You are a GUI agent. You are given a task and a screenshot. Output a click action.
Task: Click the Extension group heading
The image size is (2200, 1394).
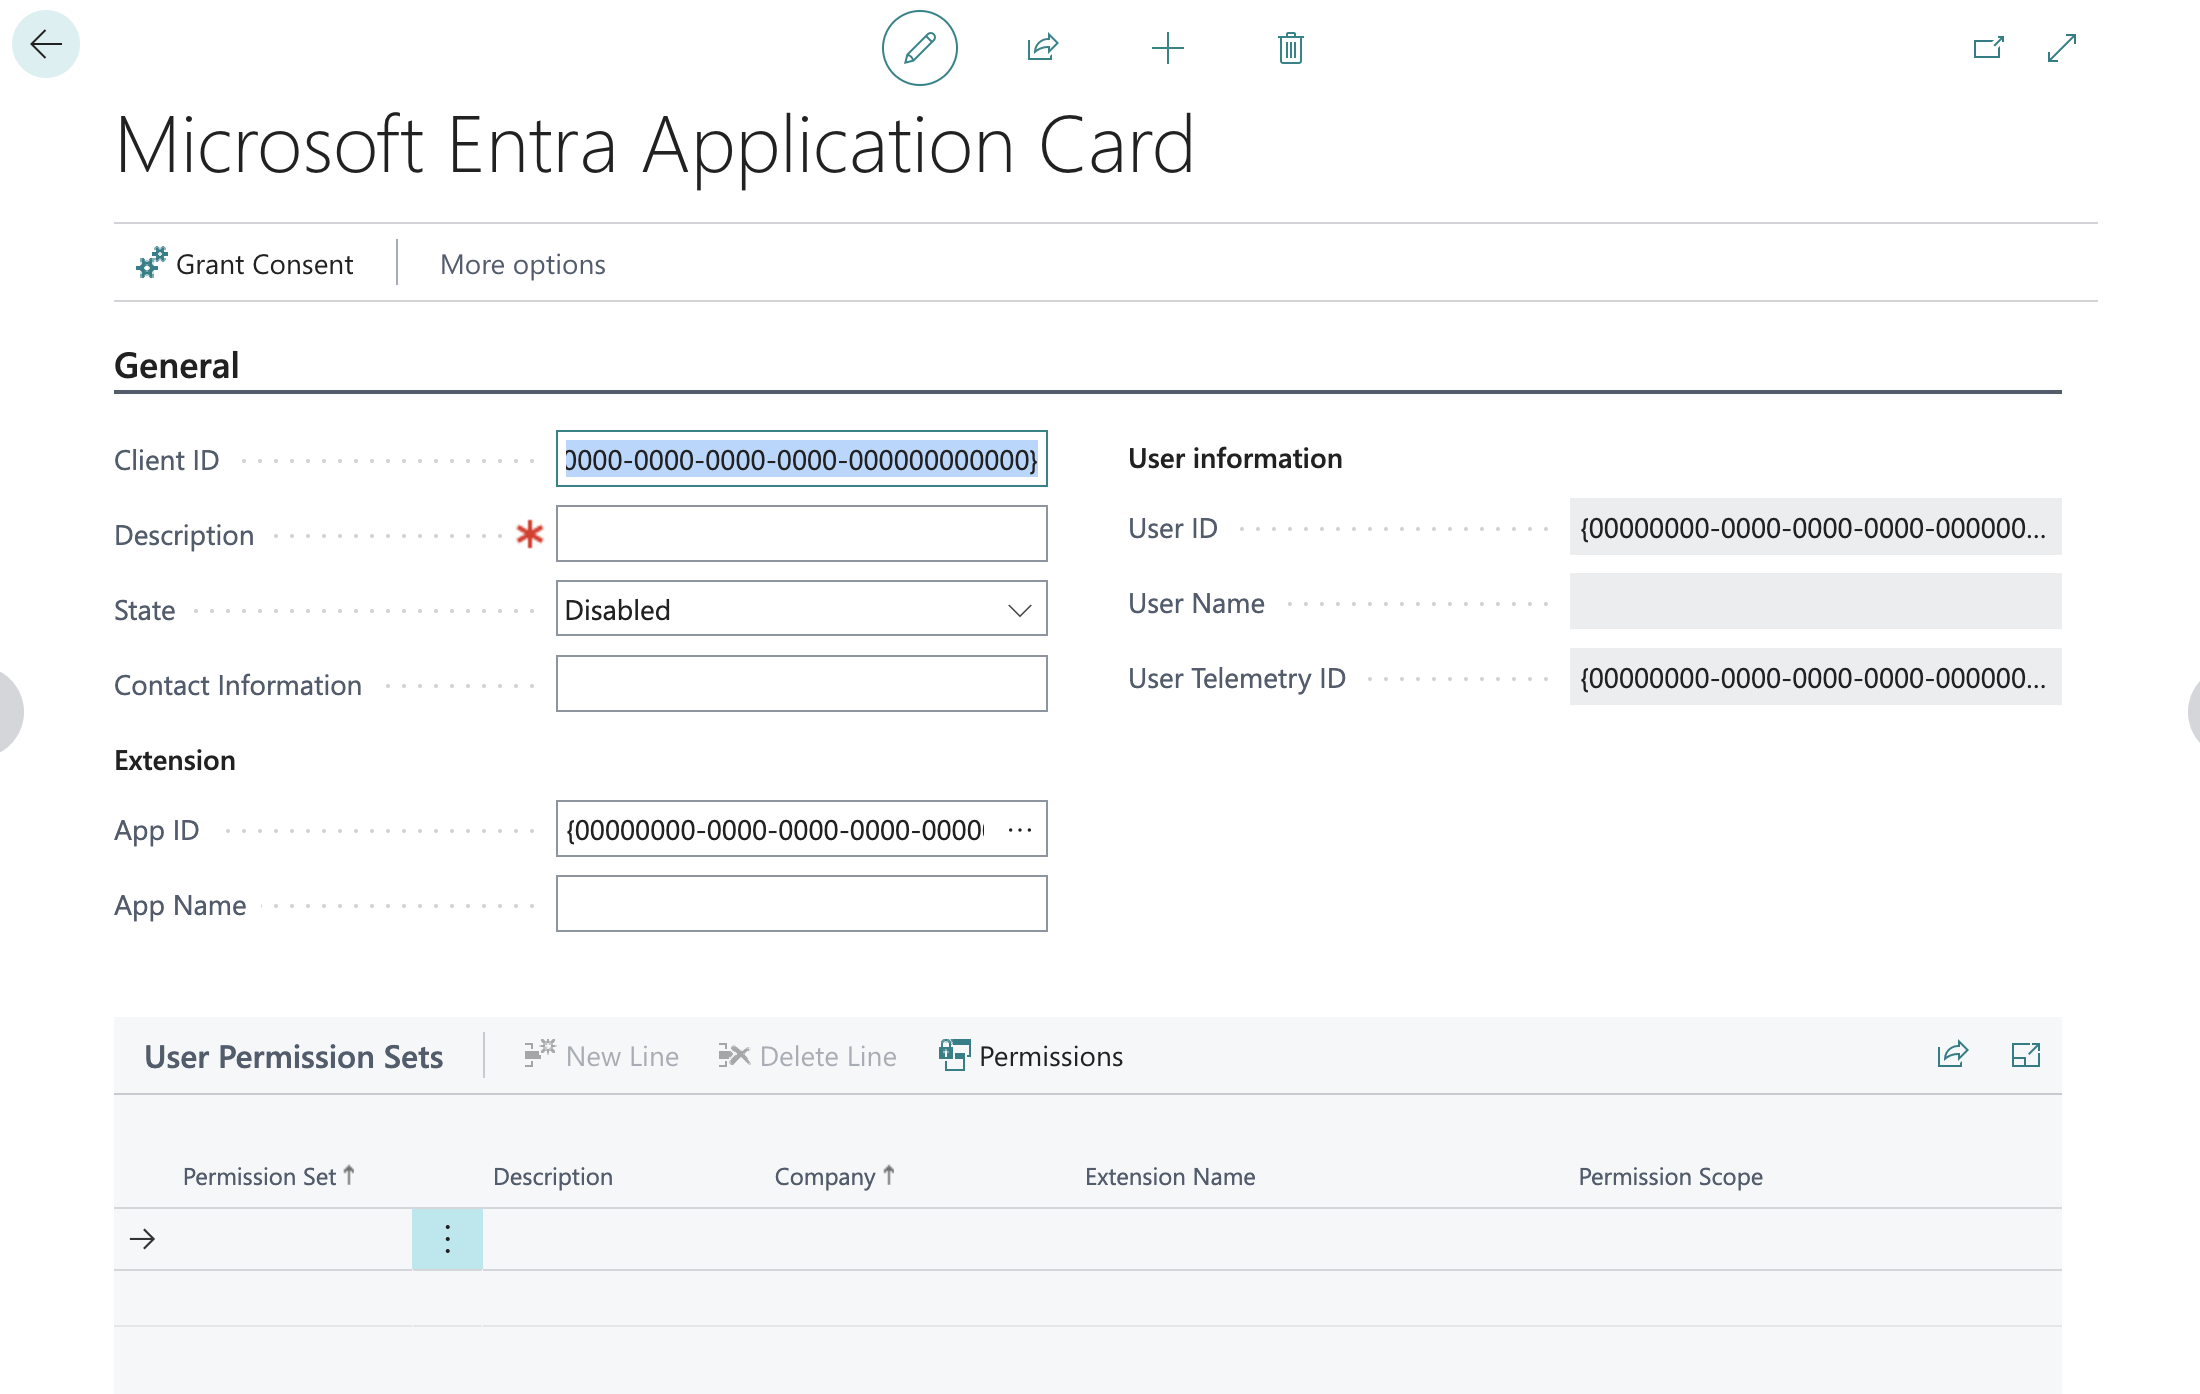click(175, 760)
